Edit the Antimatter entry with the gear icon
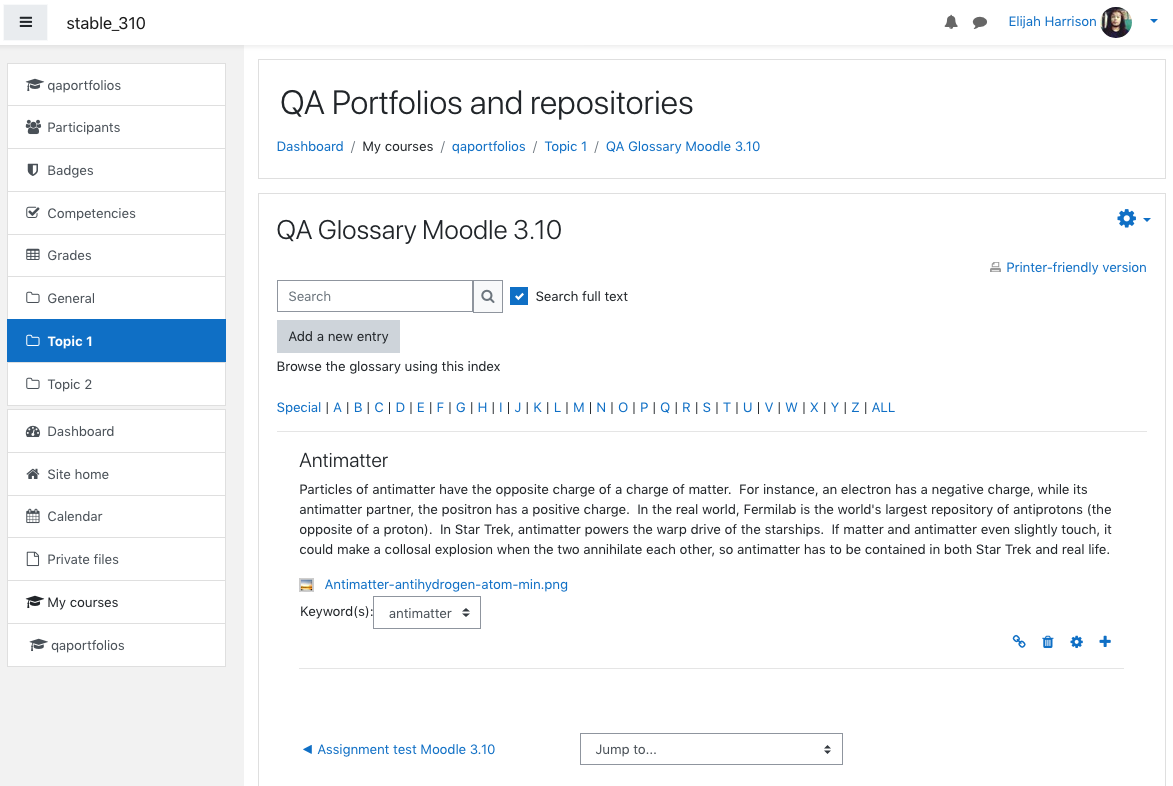The width and height of the screenshot is (1173, 786). click(x=1076, y=642)
